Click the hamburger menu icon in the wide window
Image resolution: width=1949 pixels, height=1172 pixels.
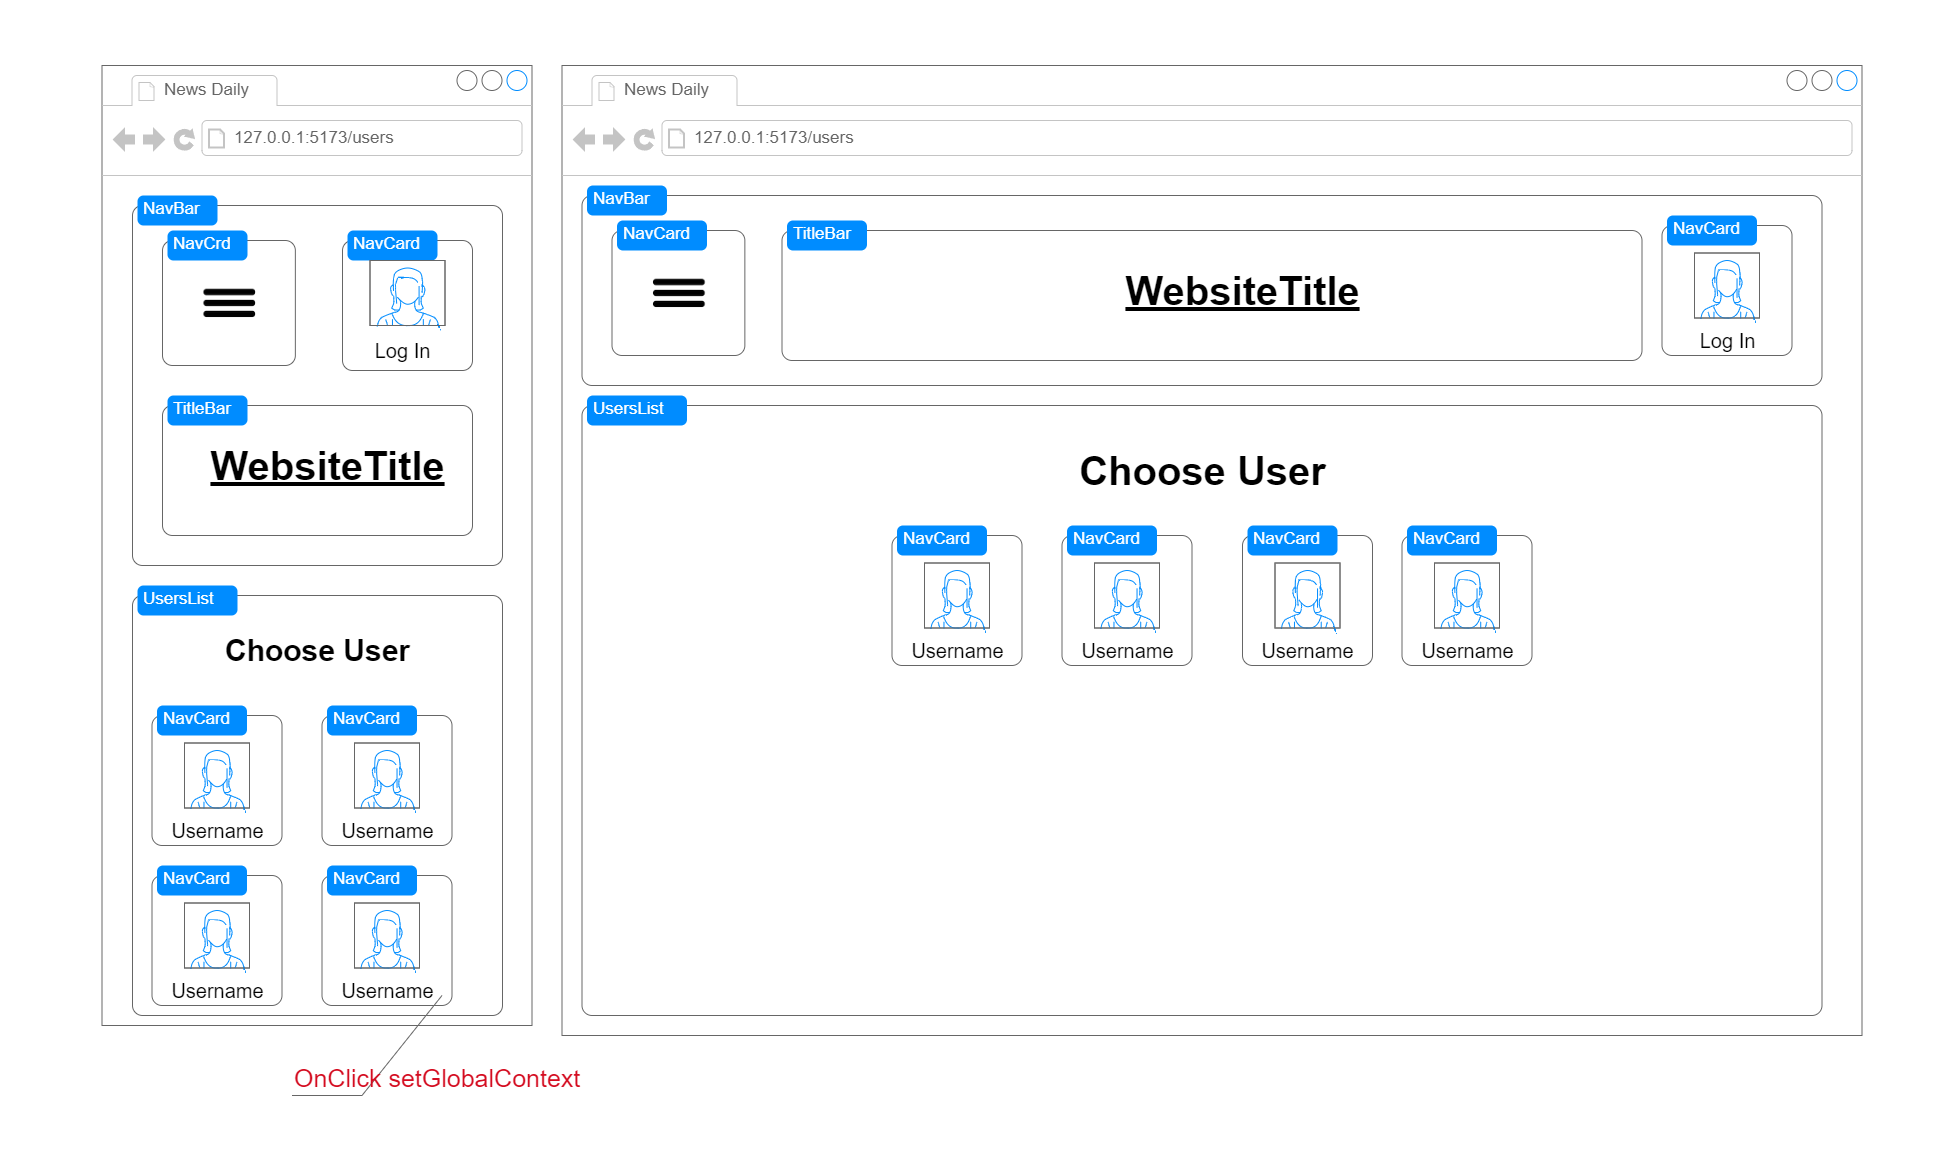(x=679, y=293)
